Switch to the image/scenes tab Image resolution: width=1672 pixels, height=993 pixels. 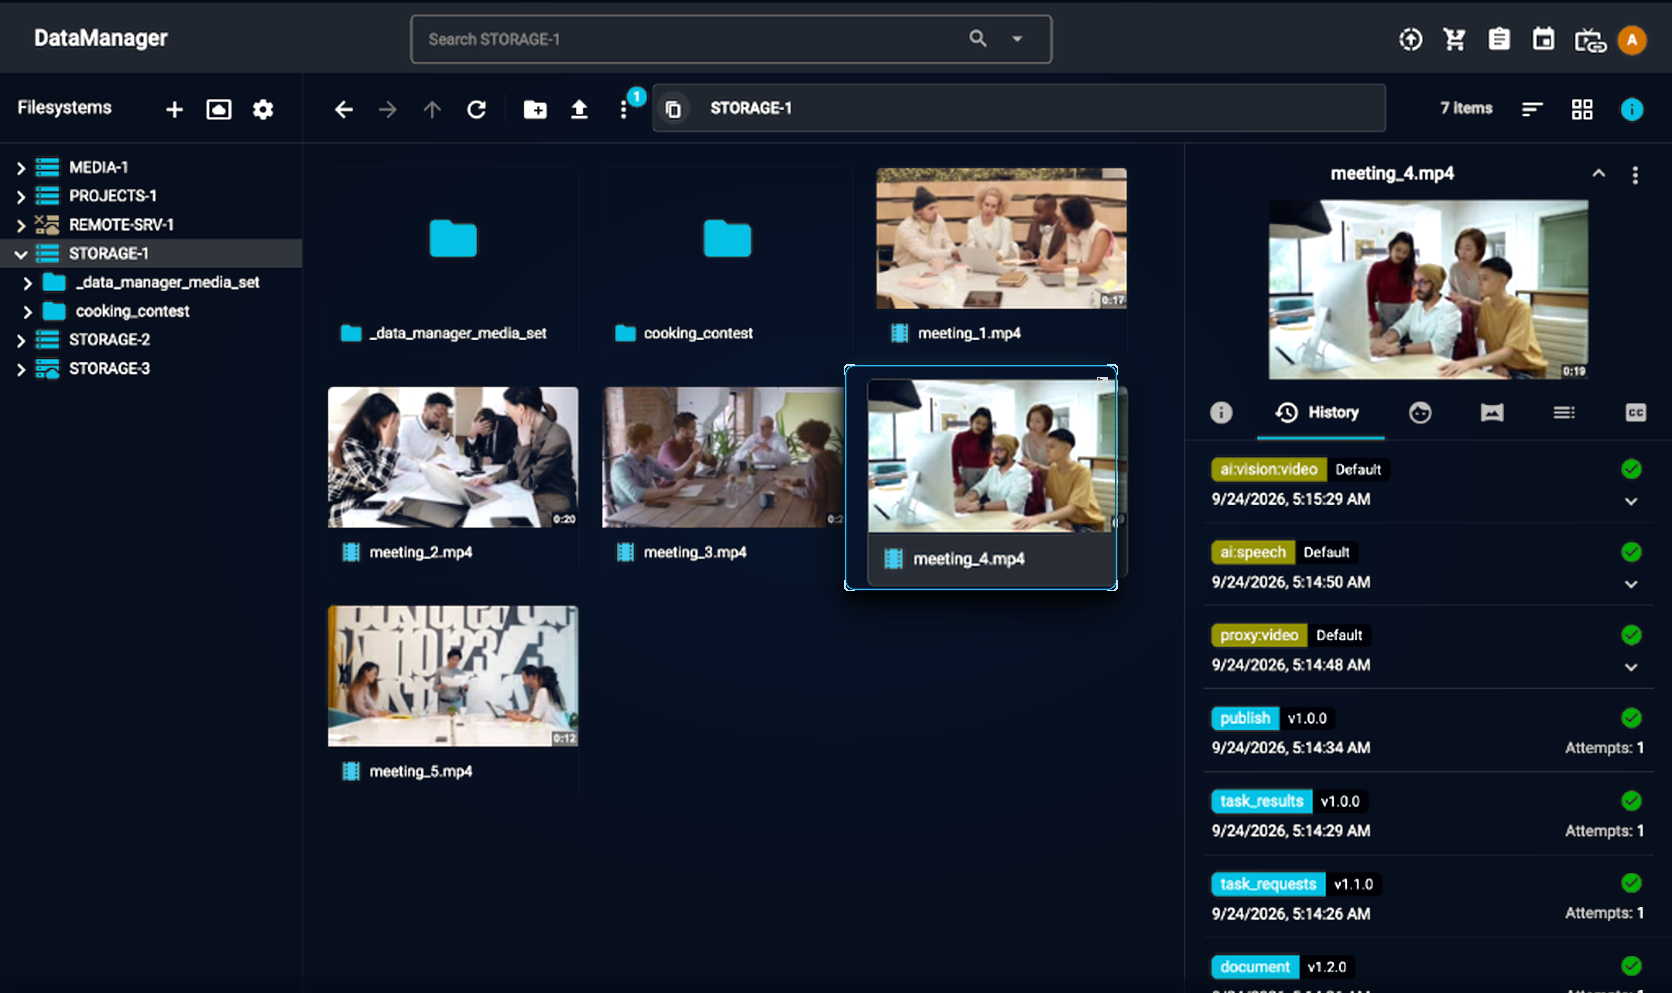pyautogui.click(x=1492, y=412)
